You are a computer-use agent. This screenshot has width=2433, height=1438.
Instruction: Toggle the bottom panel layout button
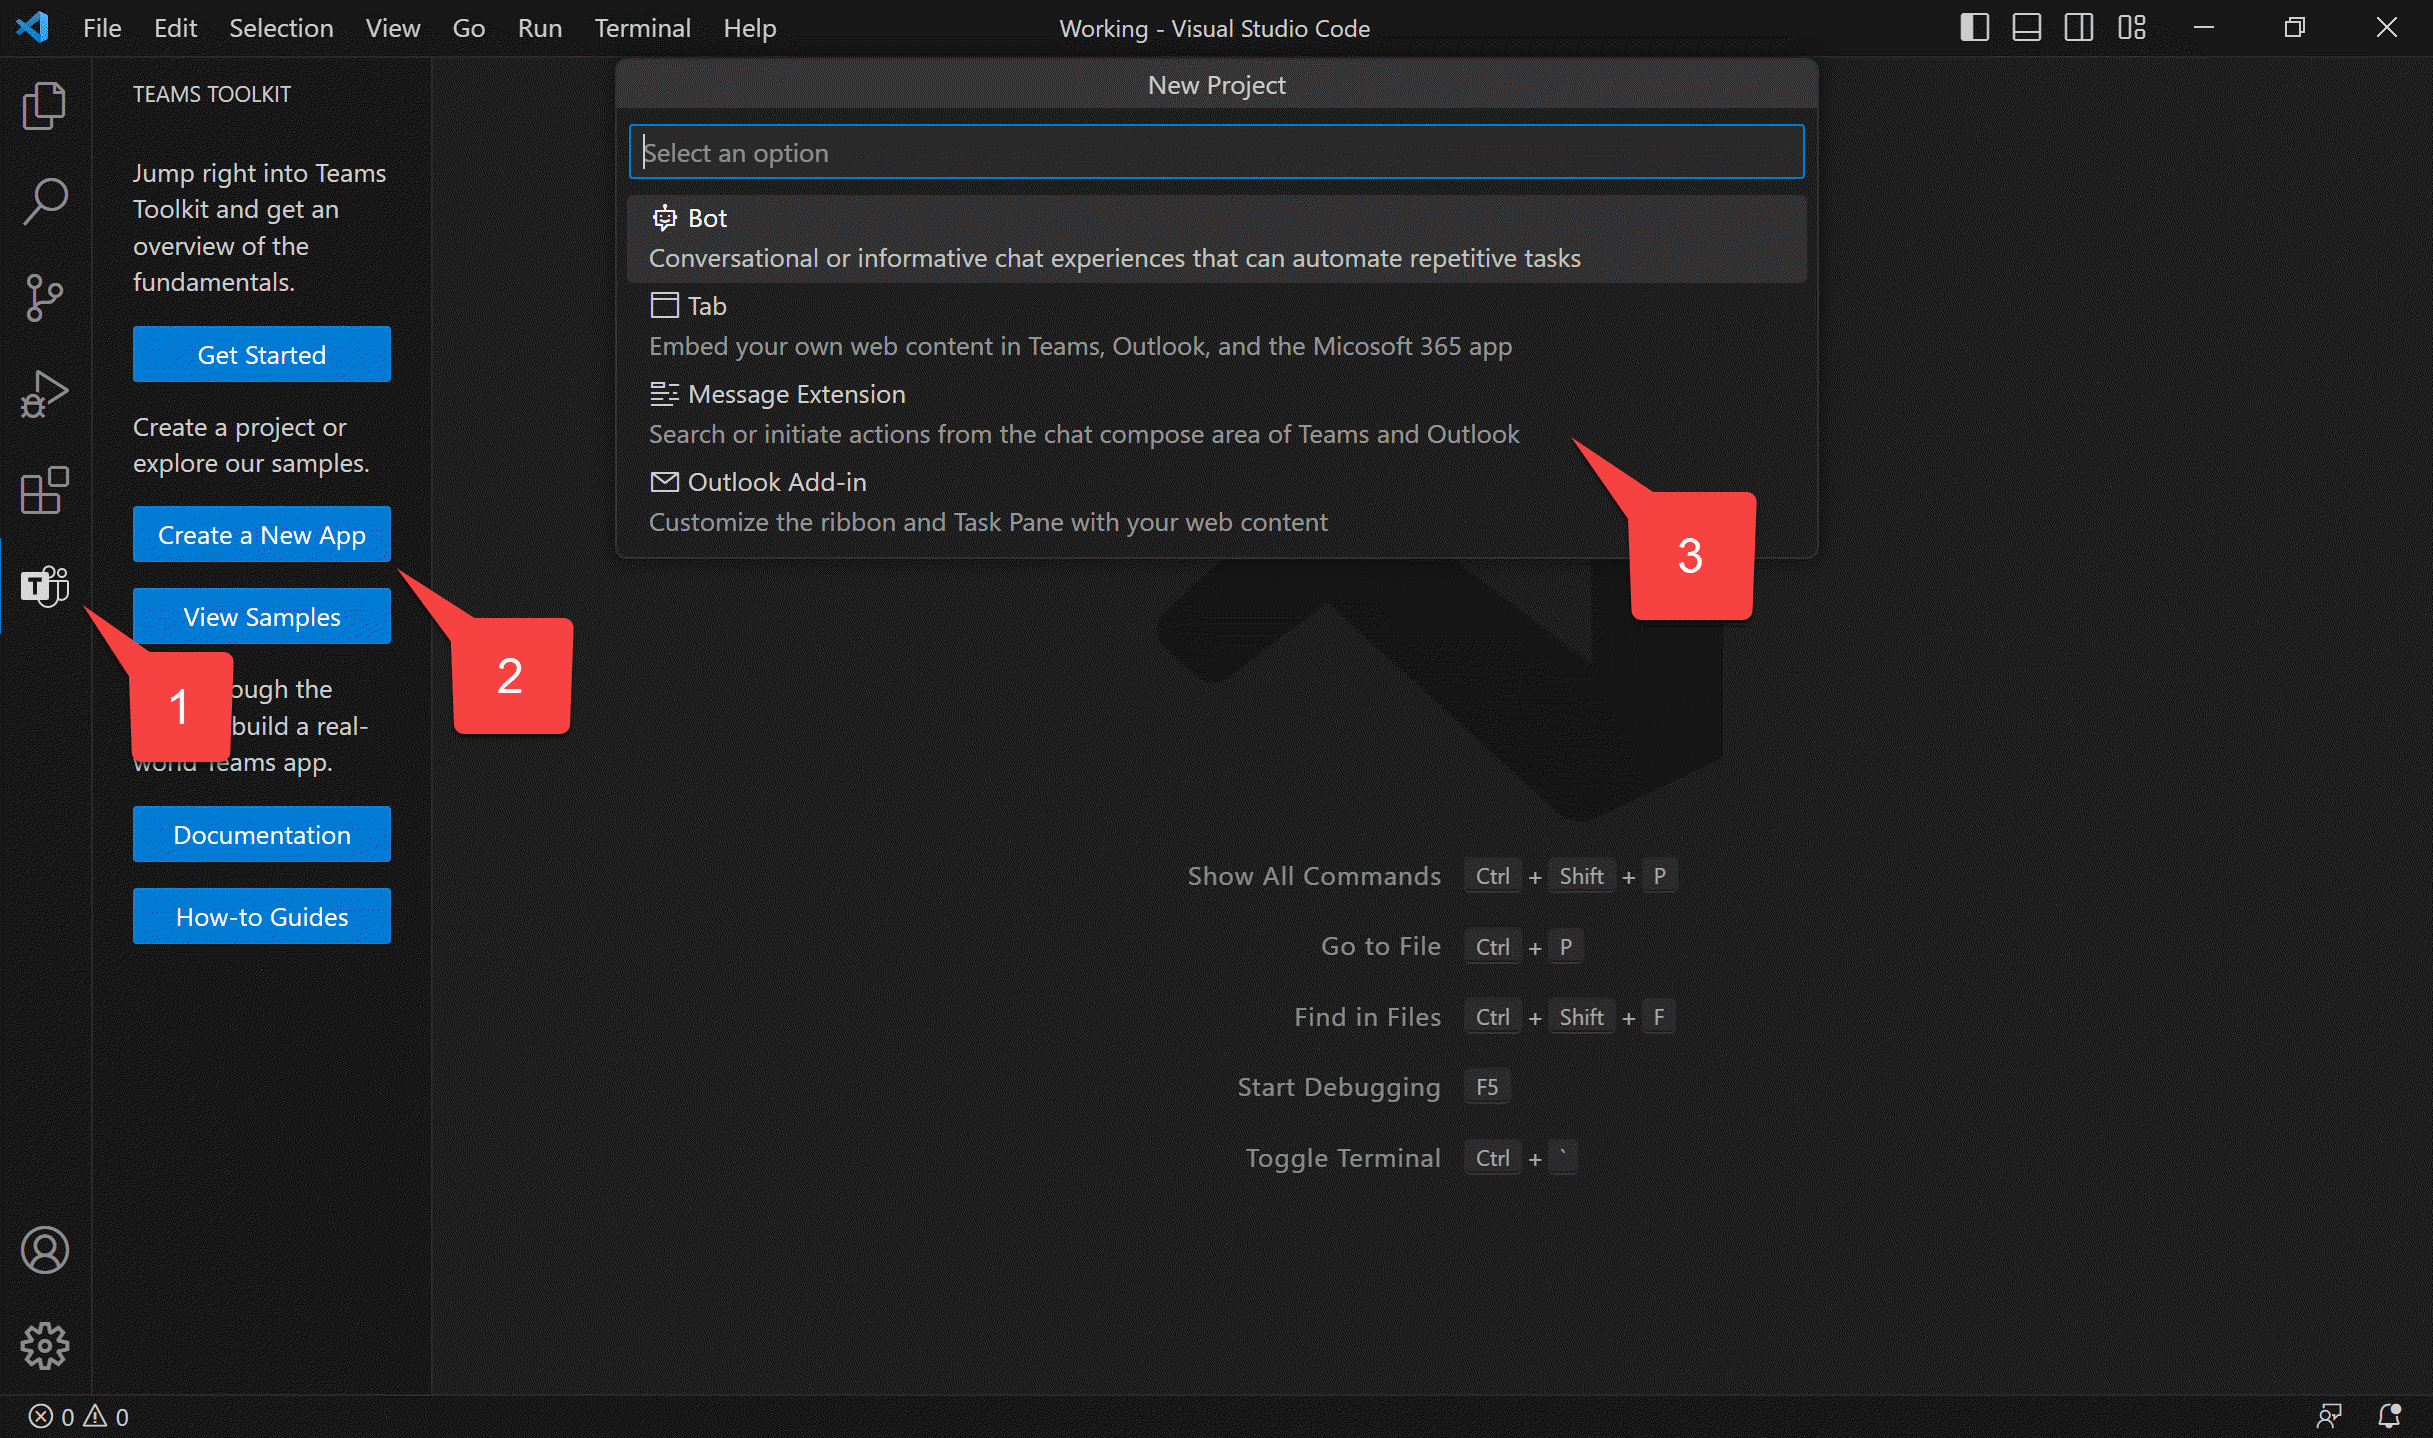click(2026, 28)
